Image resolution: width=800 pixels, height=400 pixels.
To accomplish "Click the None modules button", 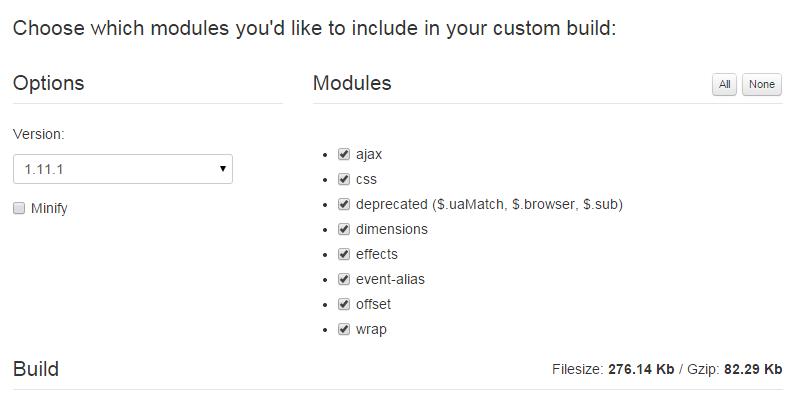I will (761, 85).
